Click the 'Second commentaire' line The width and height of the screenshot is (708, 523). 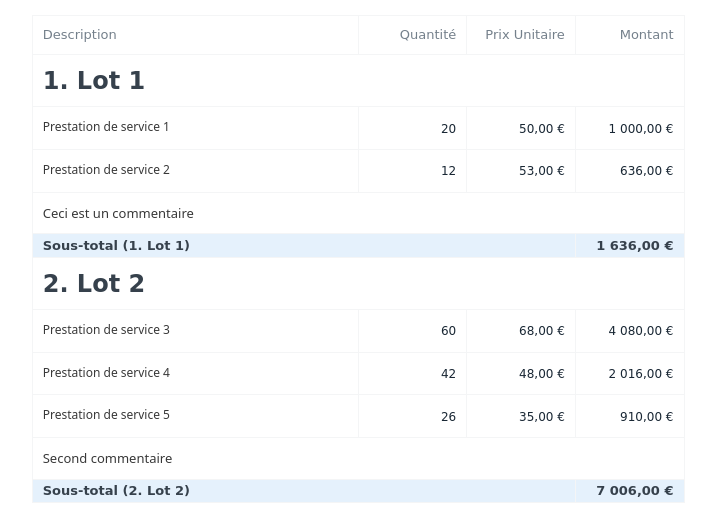(x=107, y=459)
